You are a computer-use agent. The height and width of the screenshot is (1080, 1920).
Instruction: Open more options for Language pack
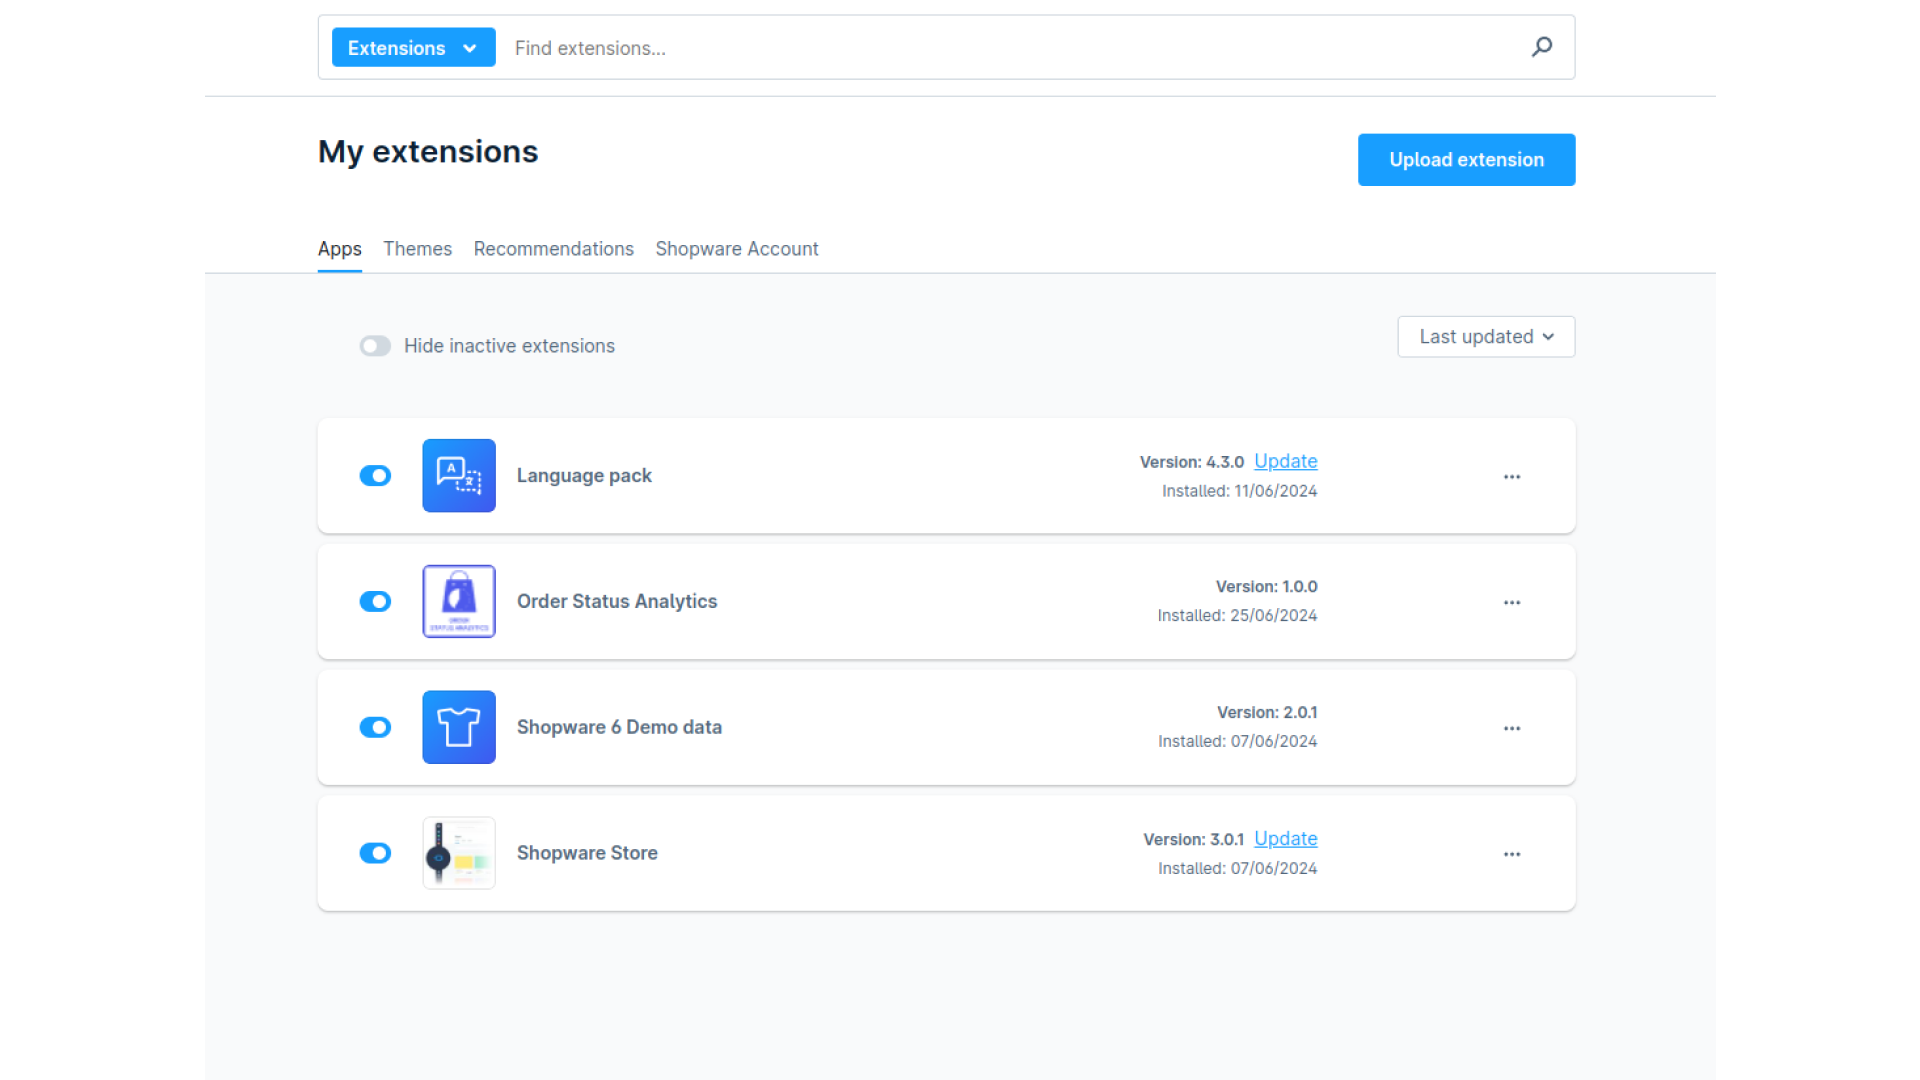1512,477
